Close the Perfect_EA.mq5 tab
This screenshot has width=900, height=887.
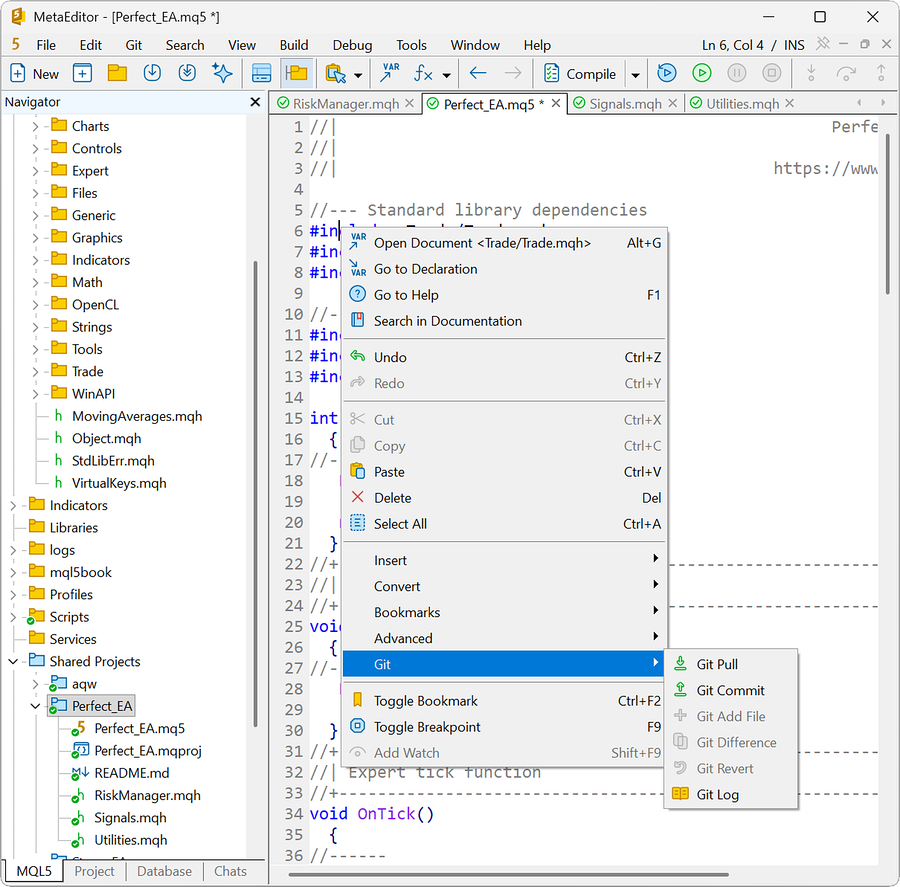(556, 103)
